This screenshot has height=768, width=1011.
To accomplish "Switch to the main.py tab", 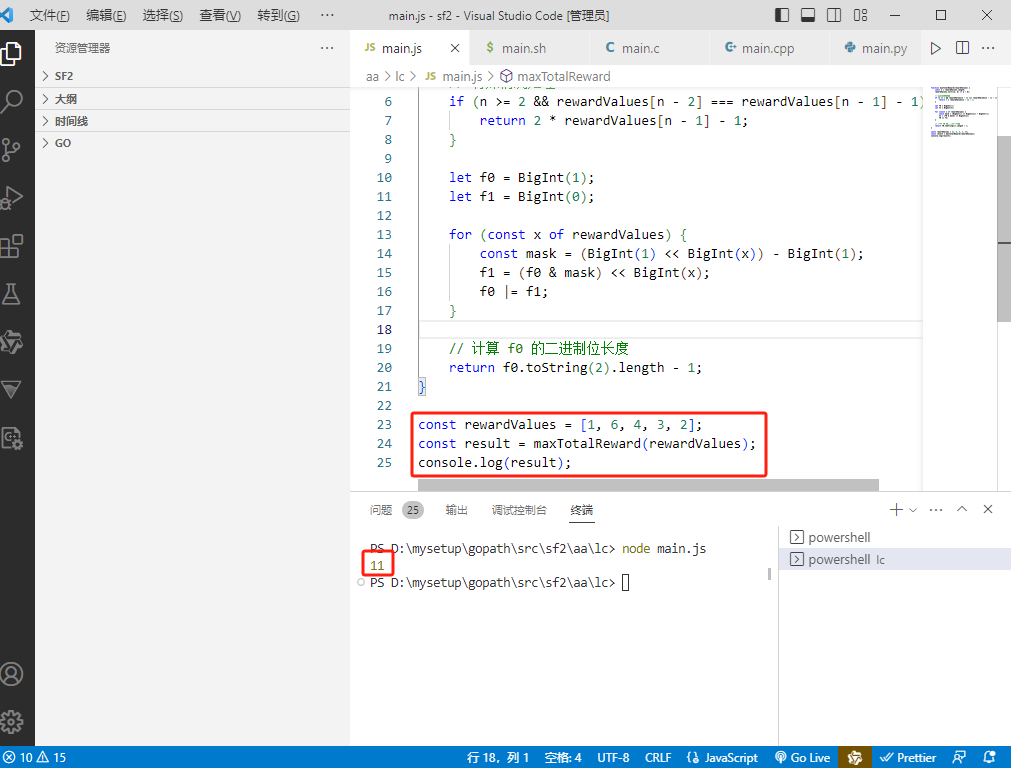I will [x=876, y=48].
